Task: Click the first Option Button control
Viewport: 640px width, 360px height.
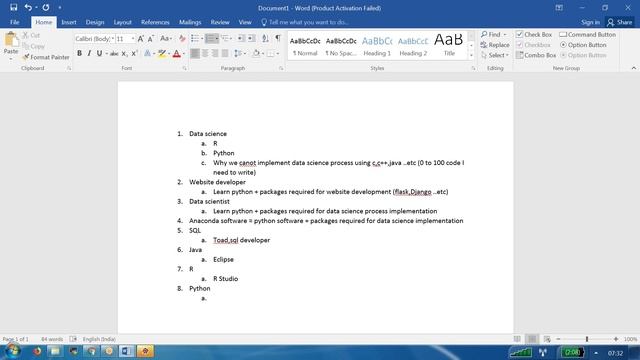Action: coord(583,45)
